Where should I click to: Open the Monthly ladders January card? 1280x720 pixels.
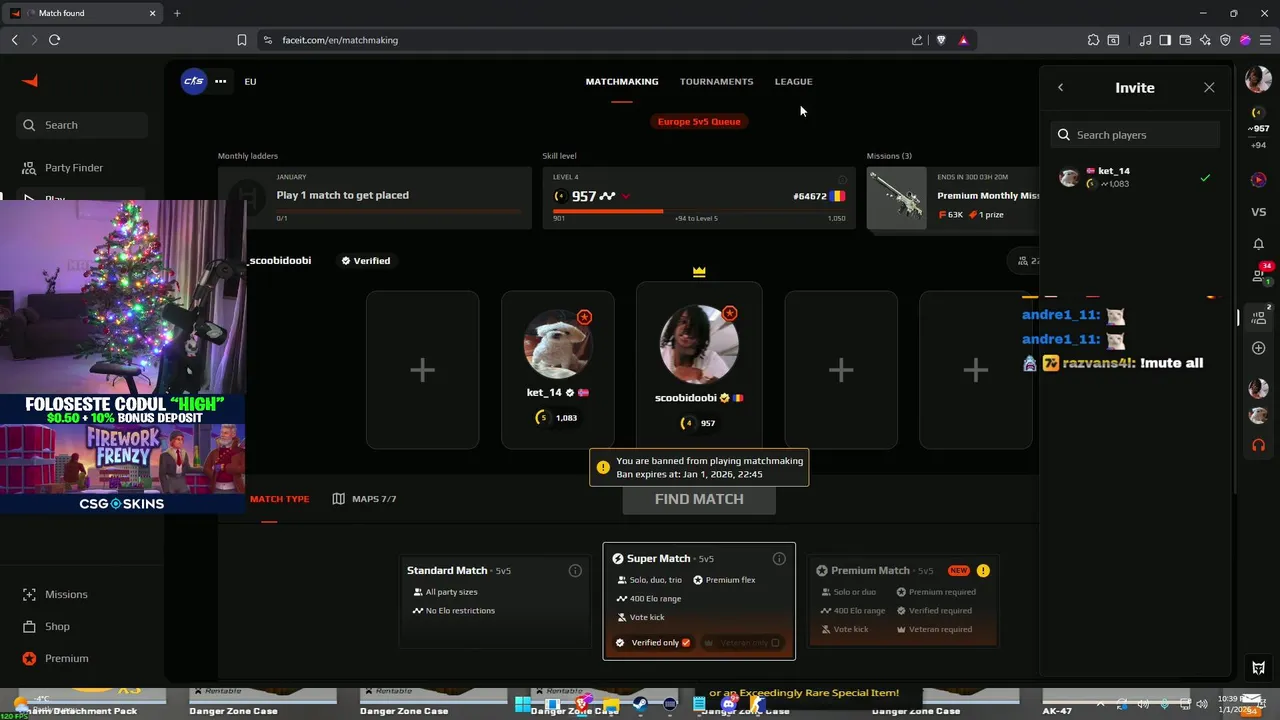pyautogui.click(x=375, y=198)
